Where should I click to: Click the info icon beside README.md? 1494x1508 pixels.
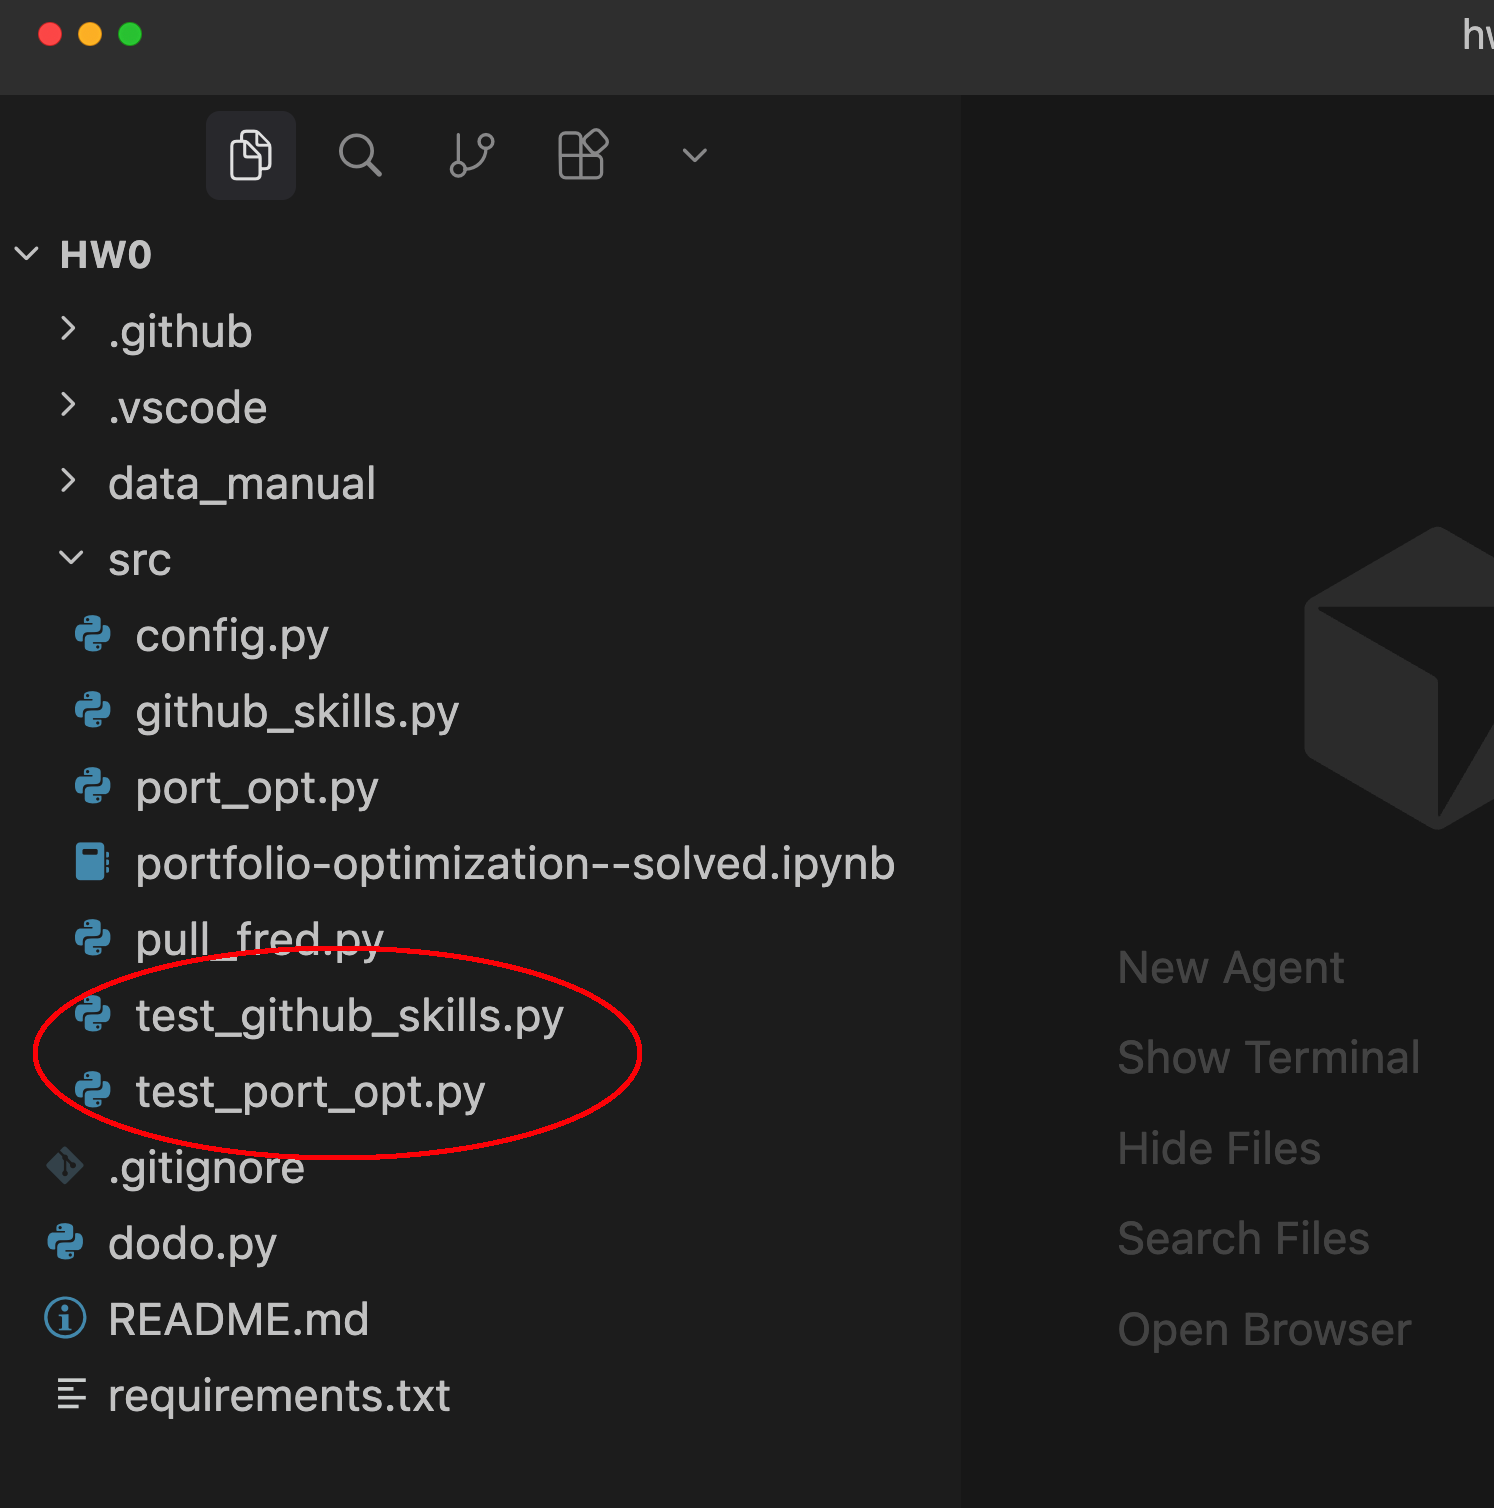pos(66,1318)
